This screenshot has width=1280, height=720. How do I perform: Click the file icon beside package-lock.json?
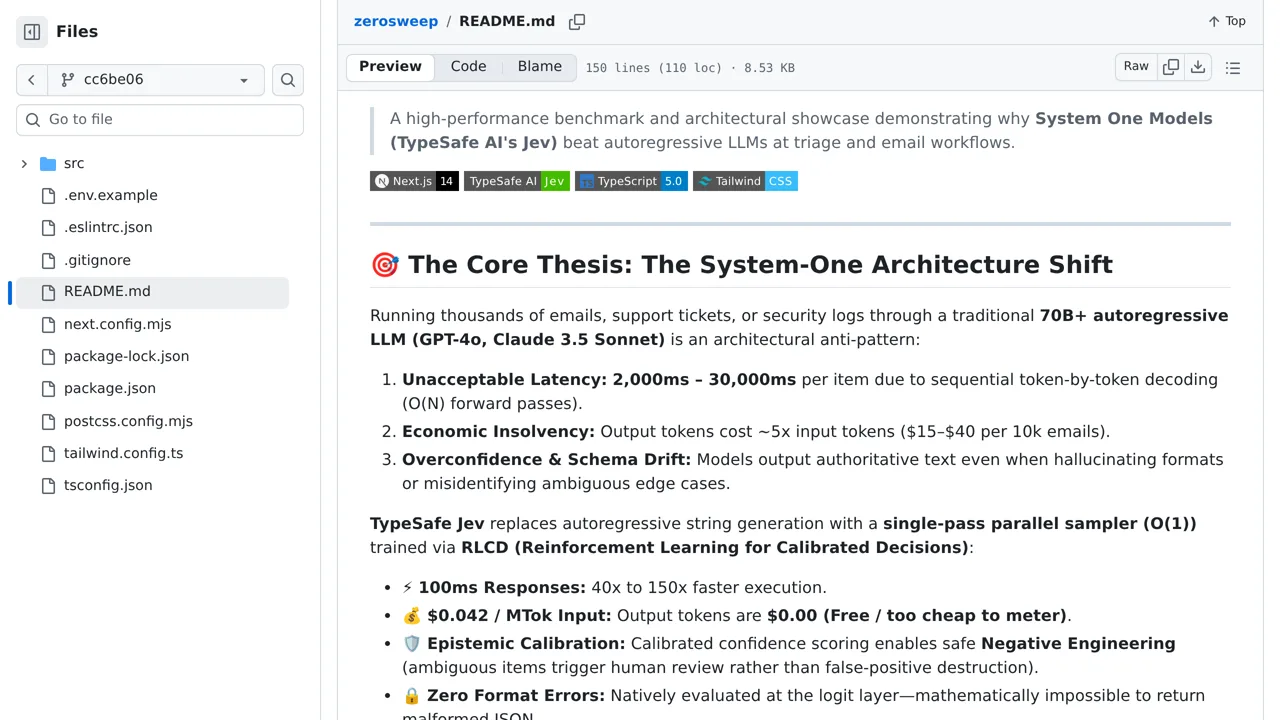click(x=48, y=356)
